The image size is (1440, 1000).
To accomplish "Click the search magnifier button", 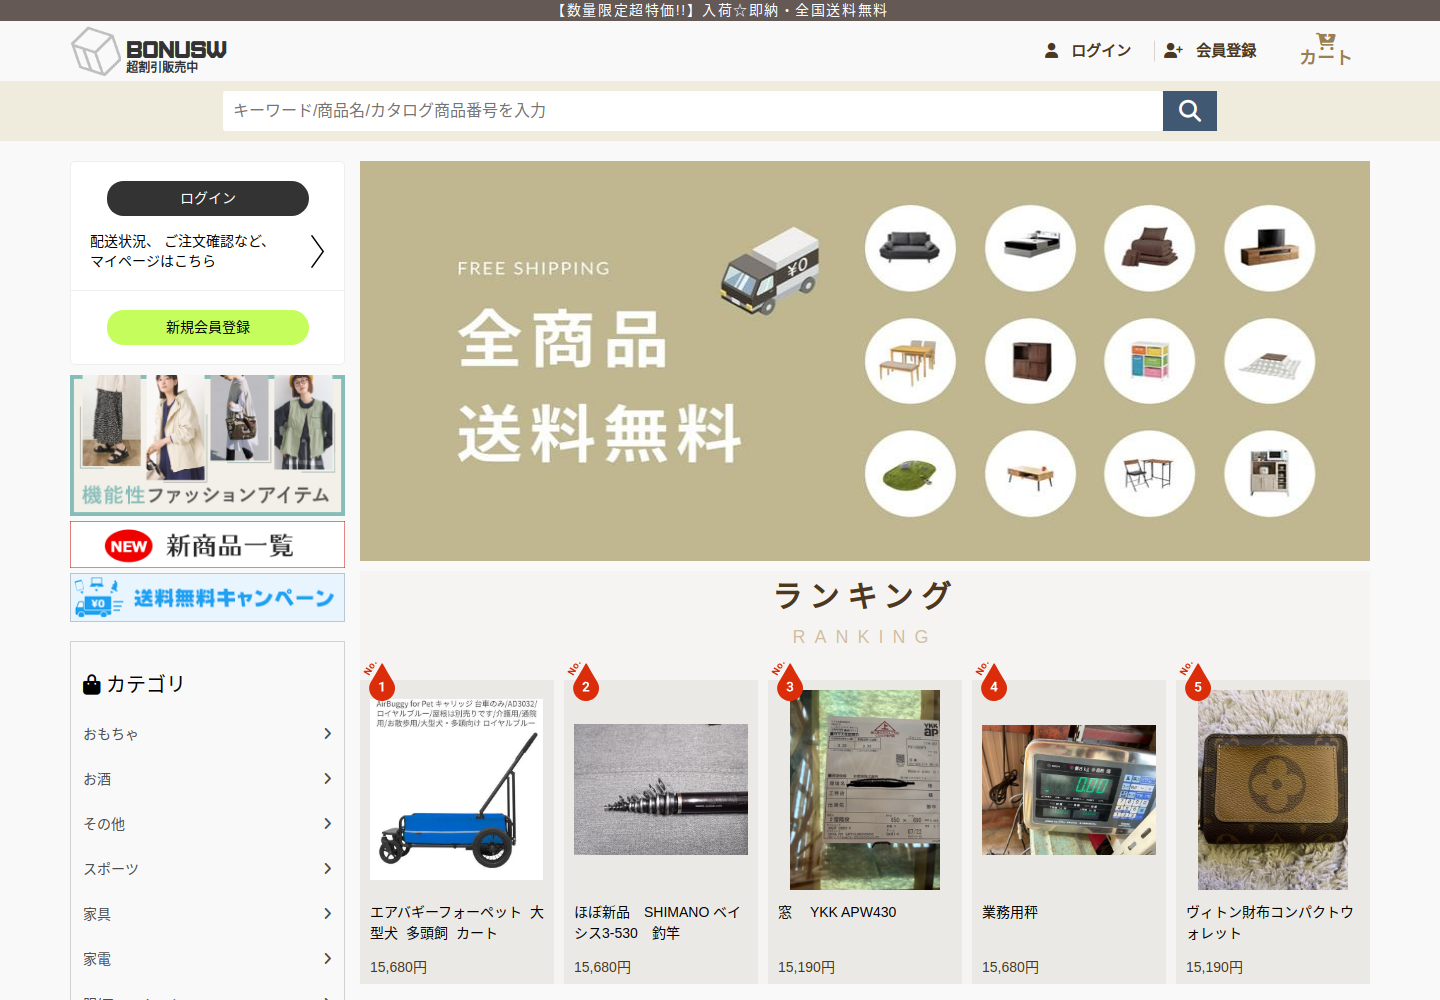I will click(1190, 111).
